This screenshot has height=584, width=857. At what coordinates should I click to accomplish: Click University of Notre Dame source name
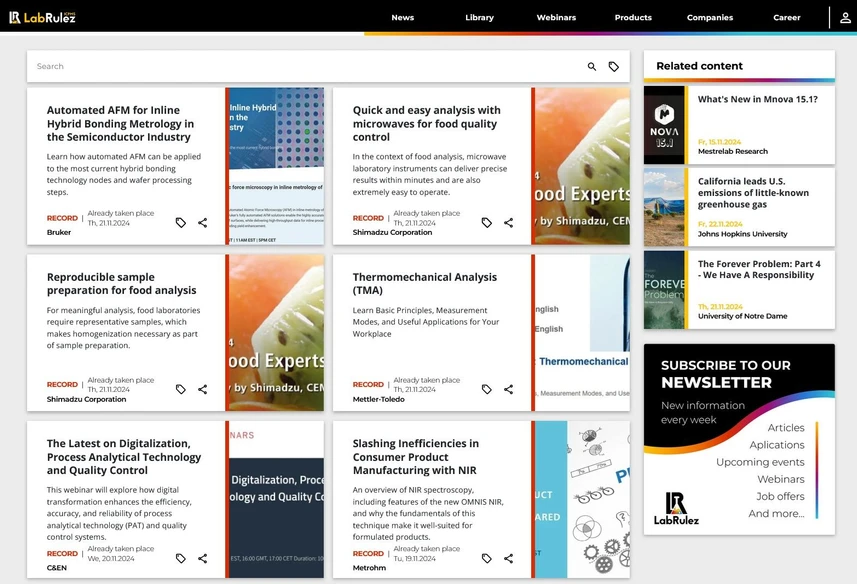point(742,316)
